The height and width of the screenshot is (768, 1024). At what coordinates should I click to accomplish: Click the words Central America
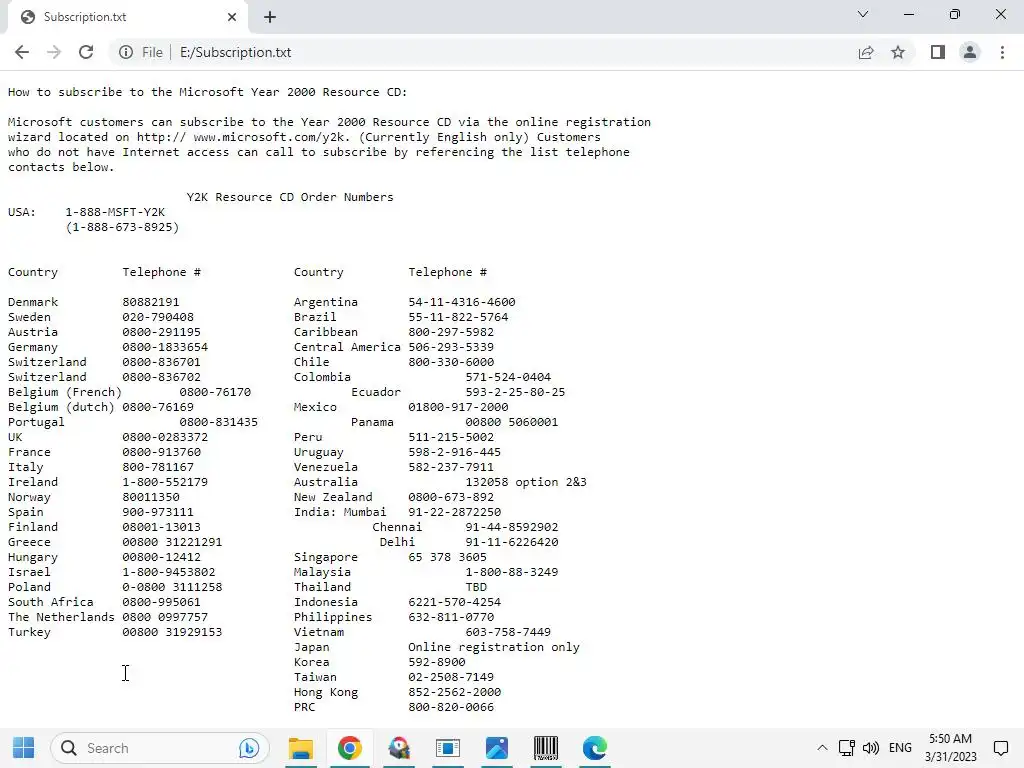point(347,347)
